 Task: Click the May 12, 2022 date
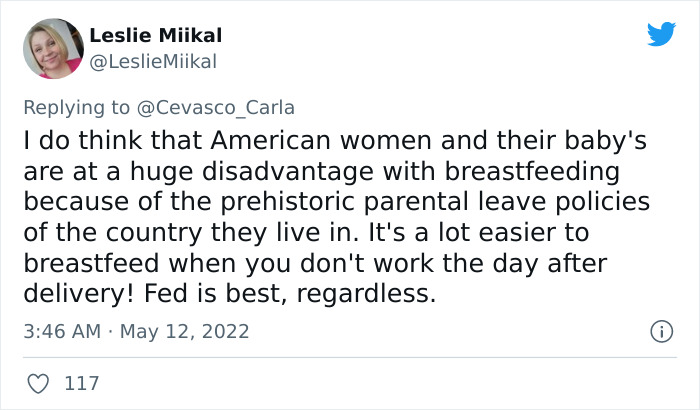click(x=183, y=331)
